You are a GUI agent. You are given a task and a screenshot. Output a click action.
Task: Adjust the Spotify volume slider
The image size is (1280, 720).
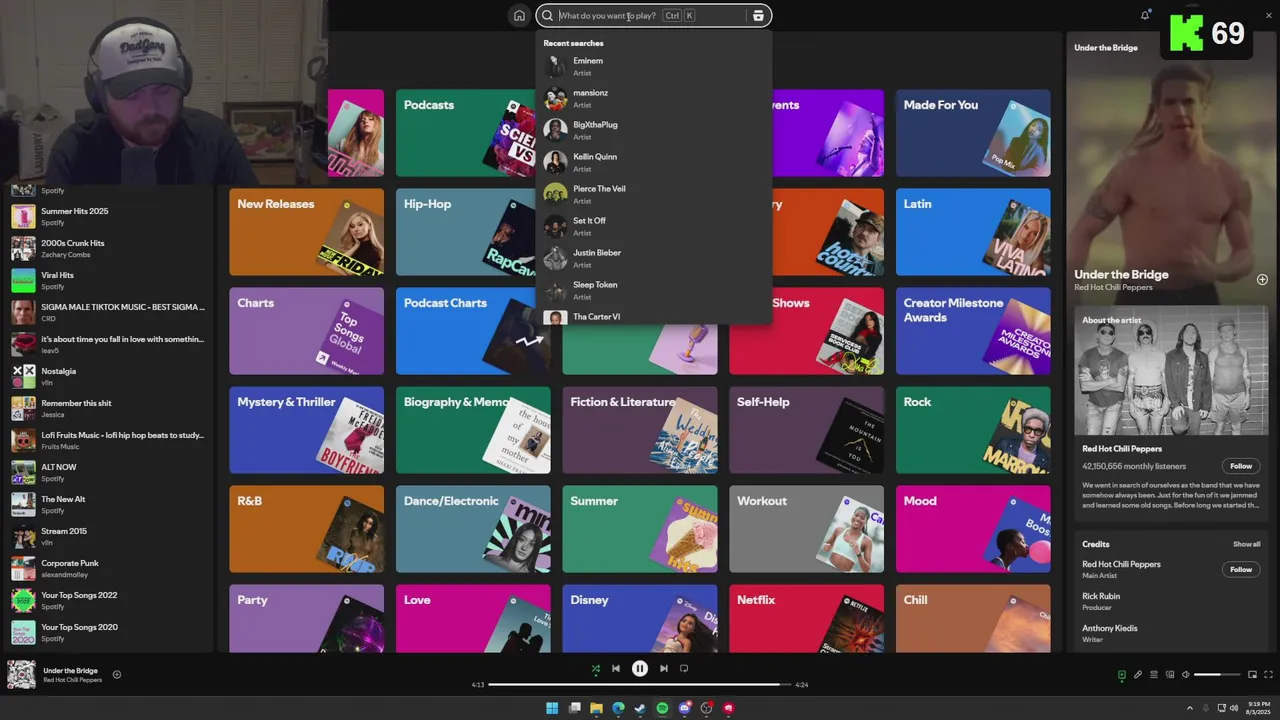click(1216, 675)
